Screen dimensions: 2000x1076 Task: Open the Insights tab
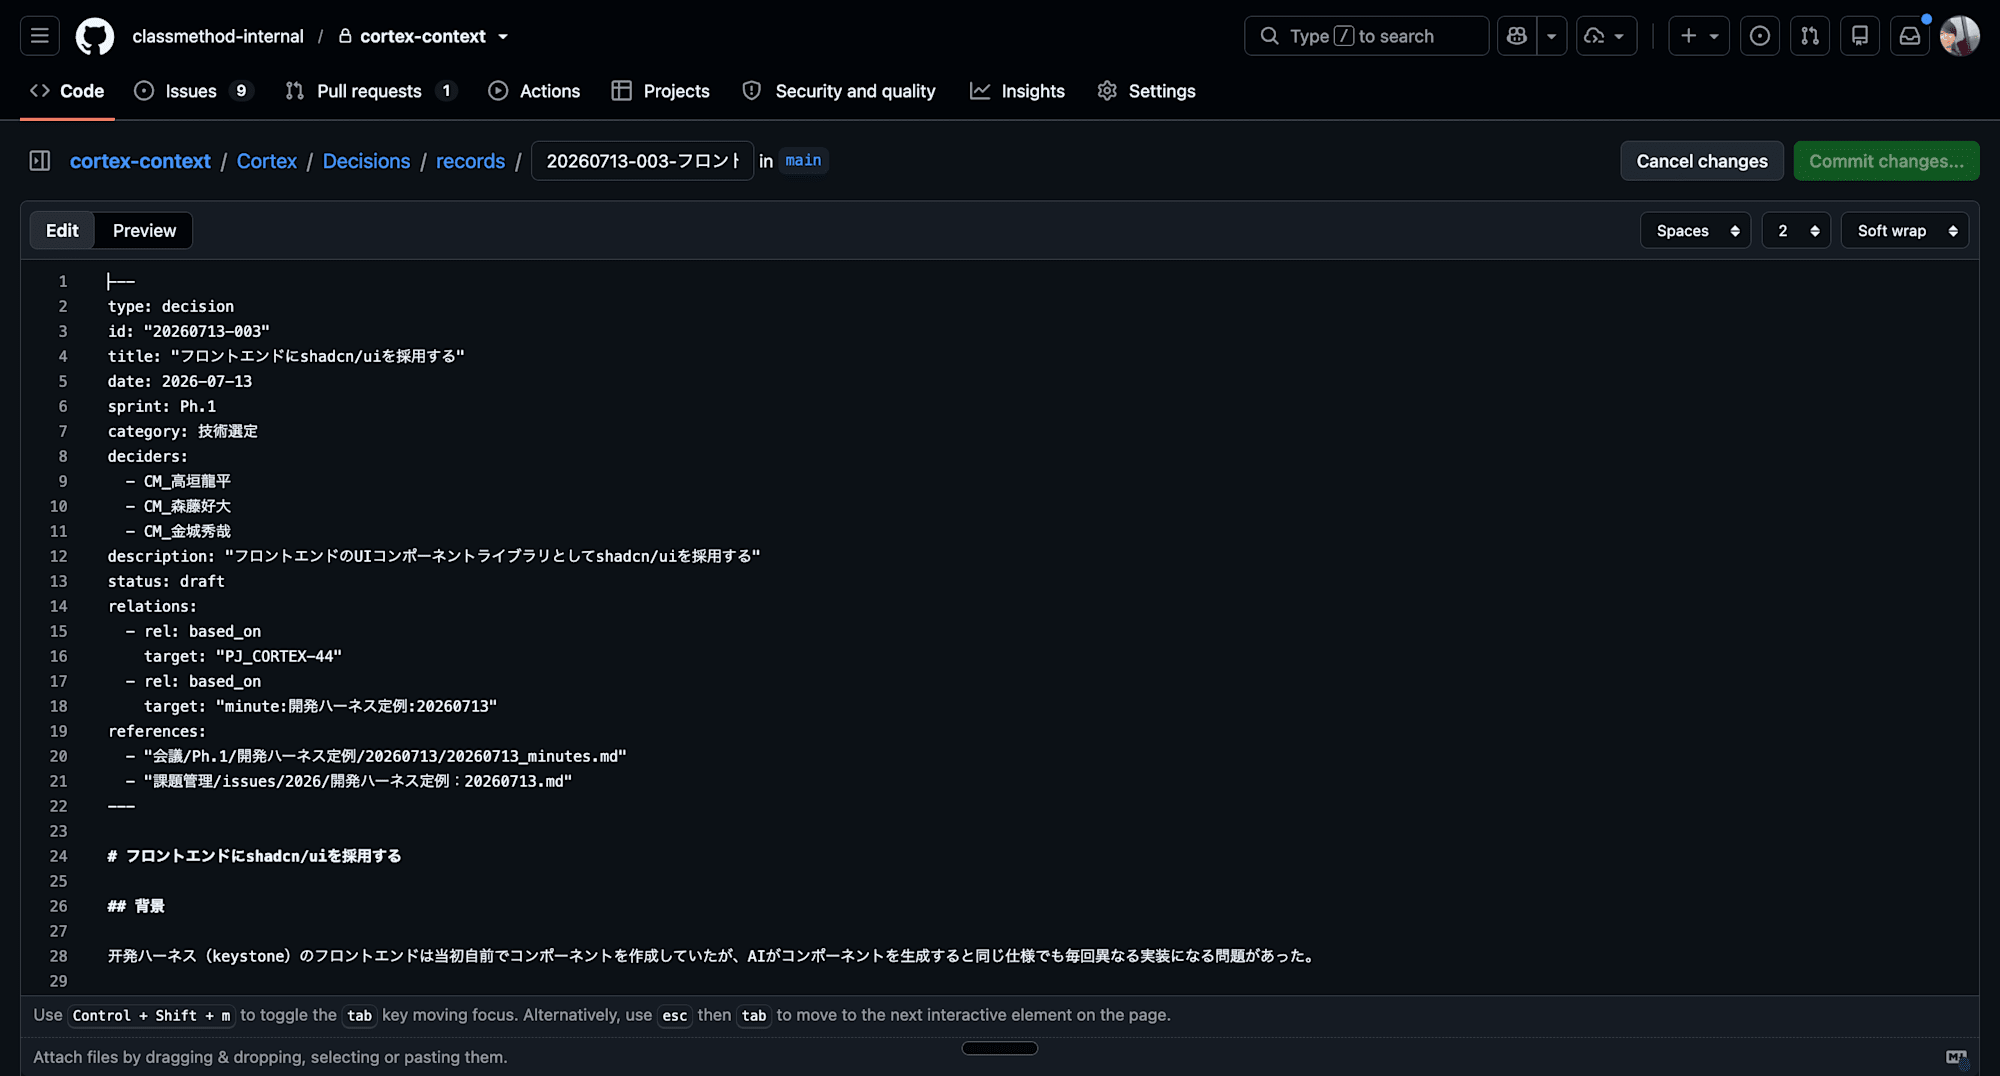pyautogui.click(x=1017, y=91)
